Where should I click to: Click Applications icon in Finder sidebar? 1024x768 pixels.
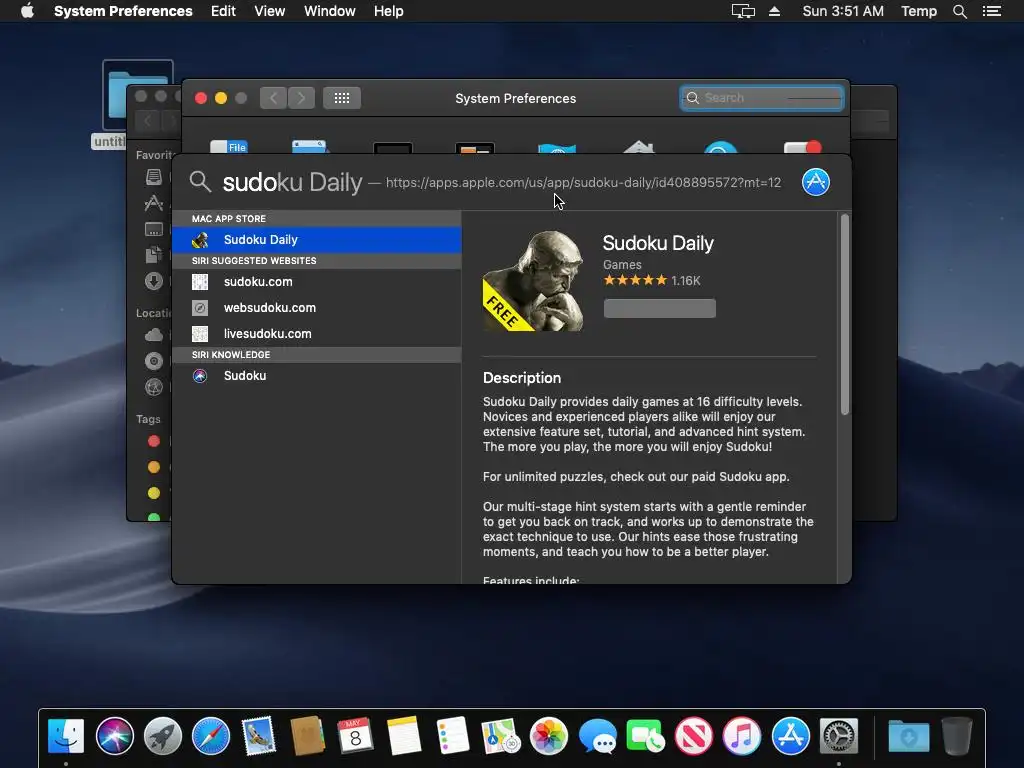153,203
